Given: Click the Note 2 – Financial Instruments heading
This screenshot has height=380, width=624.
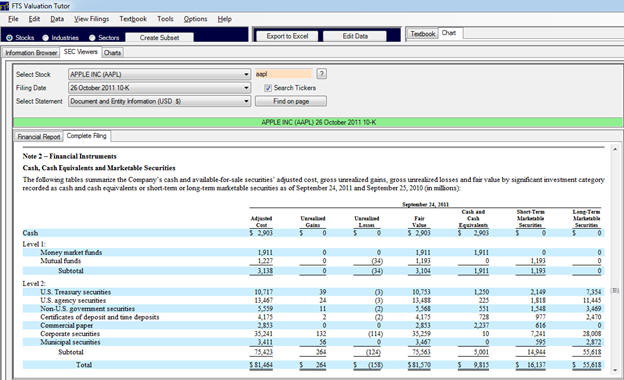Looking at the screenshot, I should pos(70,156).
